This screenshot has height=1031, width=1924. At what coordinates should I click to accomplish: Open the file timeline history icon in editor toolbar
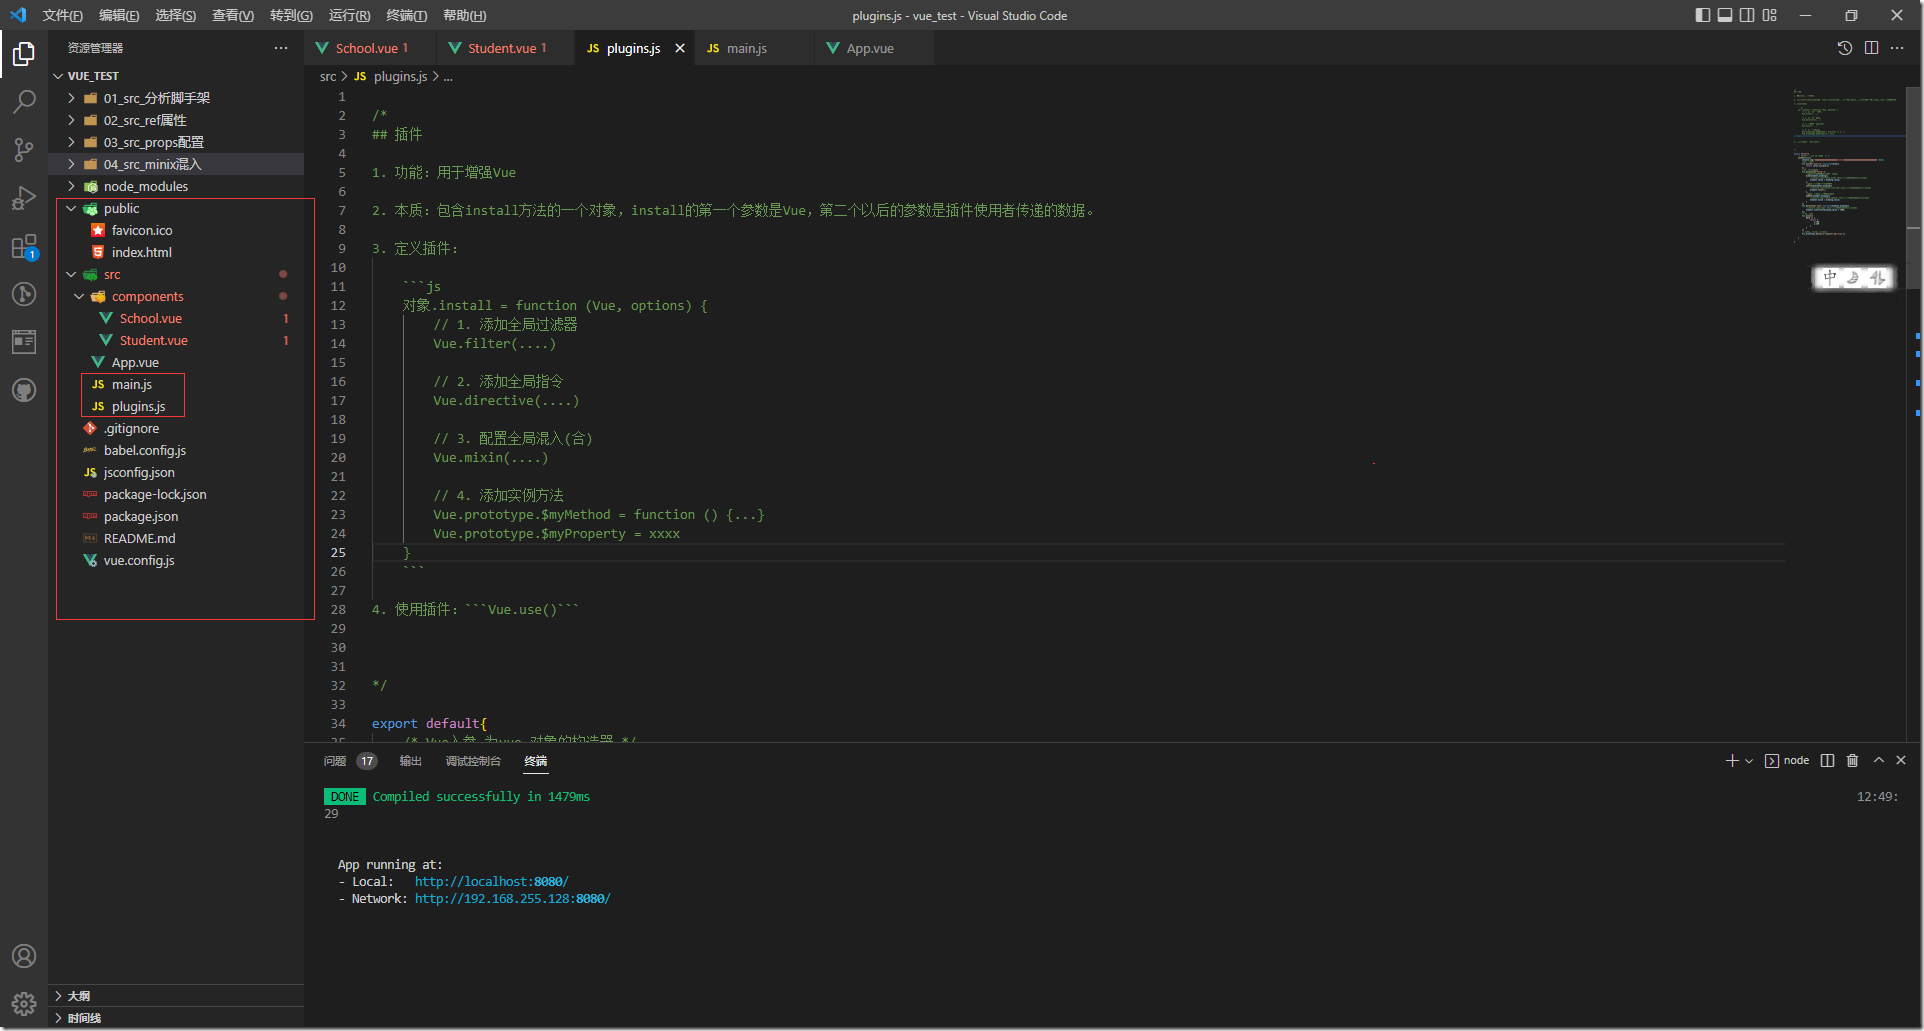(x=1845, y=48)
